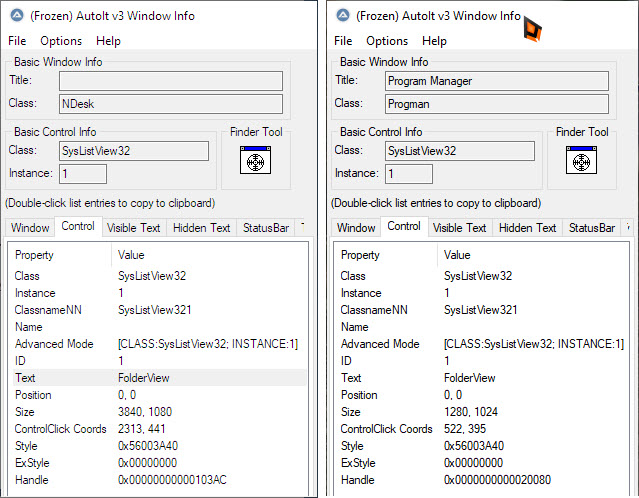
Task: Click the AutoIt icon in the right title bar
Action: tap(341, 16)
